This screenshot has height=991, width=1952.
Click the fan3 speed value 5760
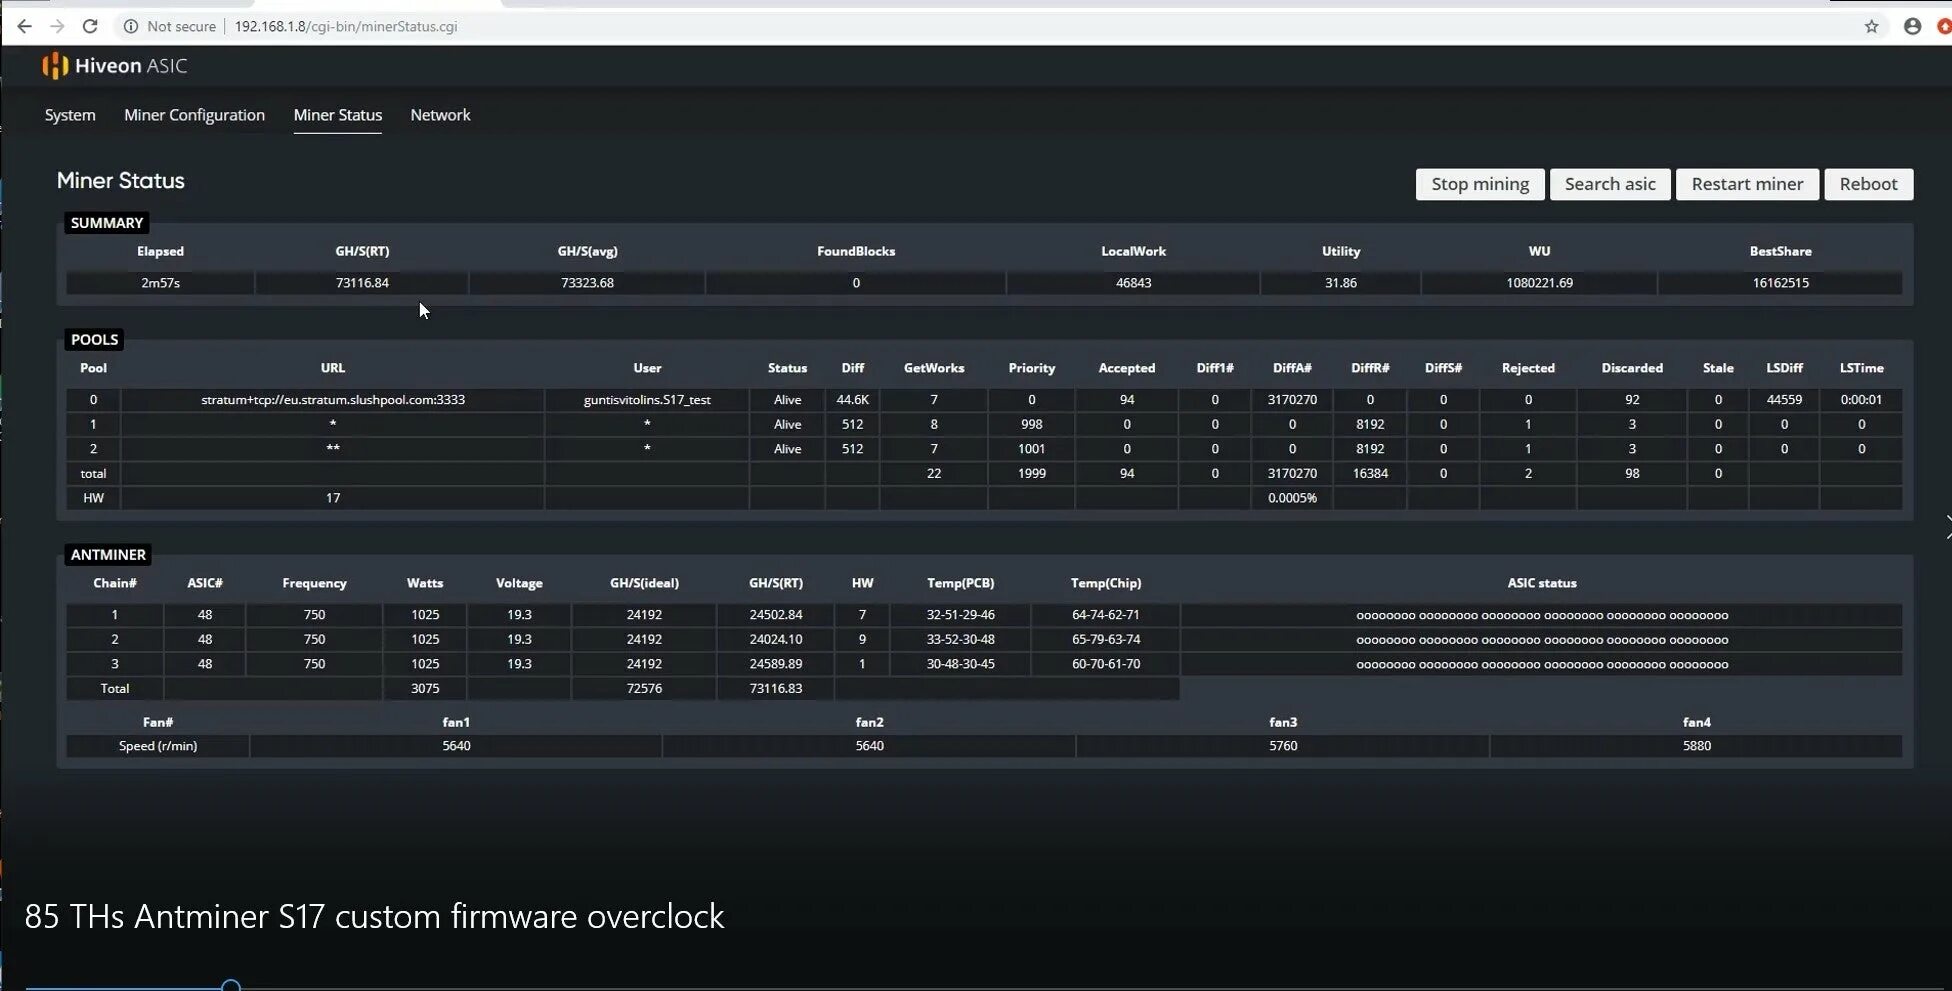[x=1283, y=746]
